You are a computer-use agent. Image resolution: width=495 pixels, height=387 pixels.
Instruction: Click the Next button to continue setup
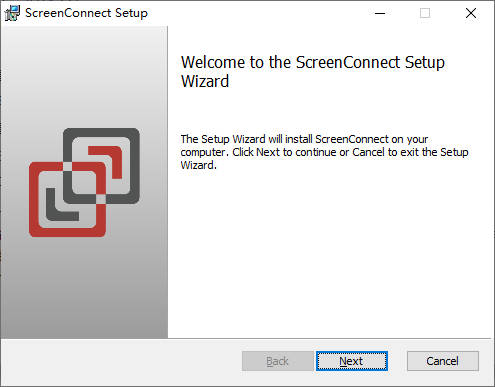coord(352,361)
